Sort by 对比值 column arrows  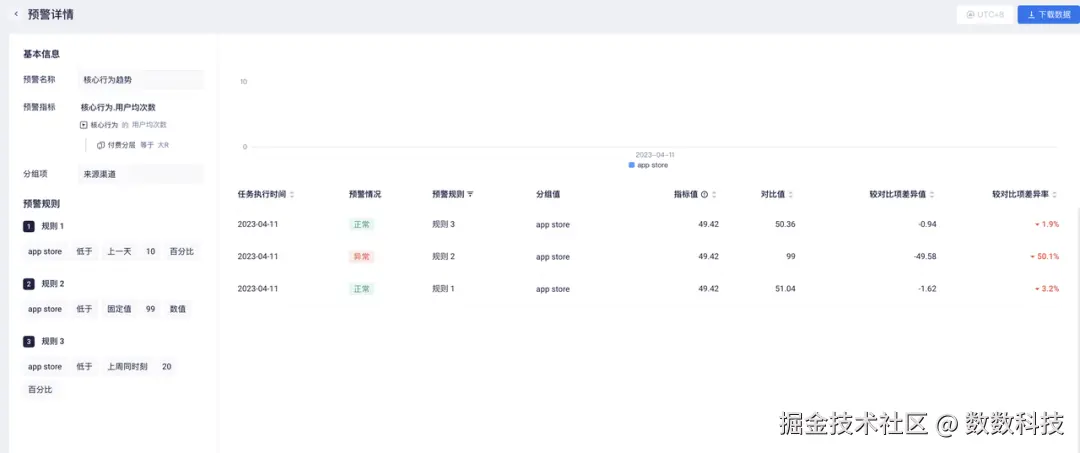[791, 195]
